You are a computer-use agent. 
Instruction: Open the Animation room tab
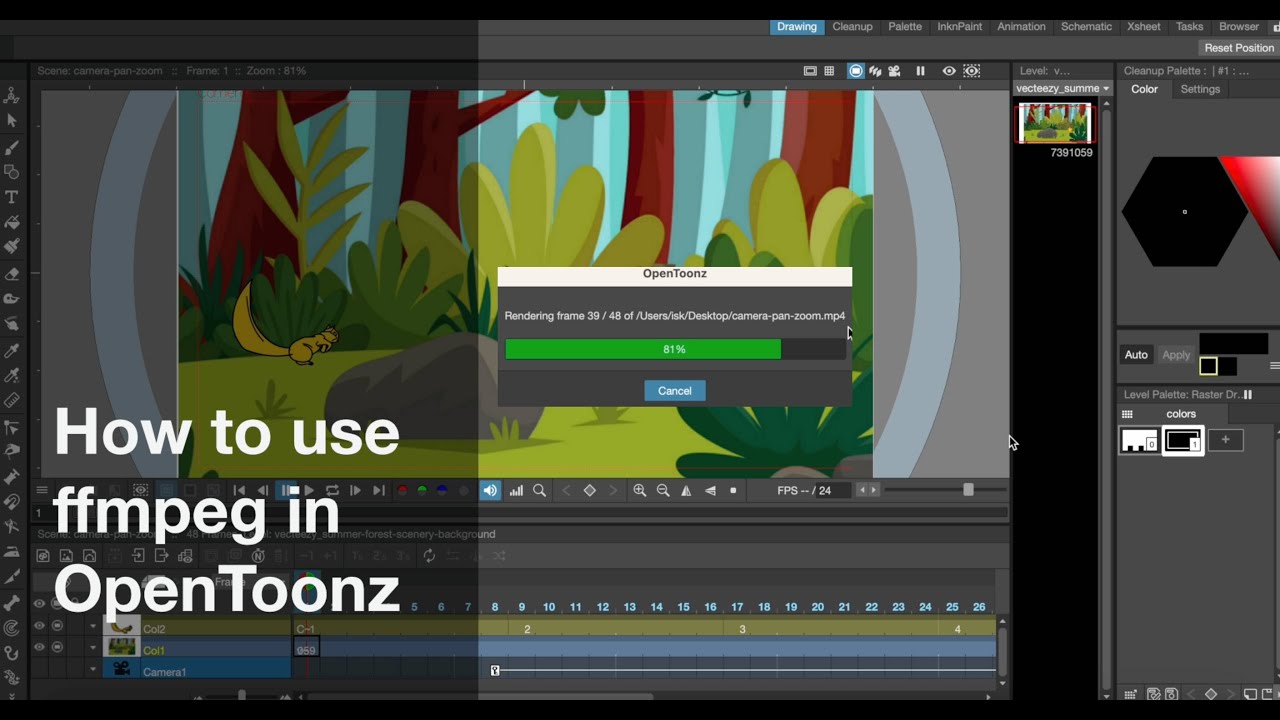point(1021,27)
